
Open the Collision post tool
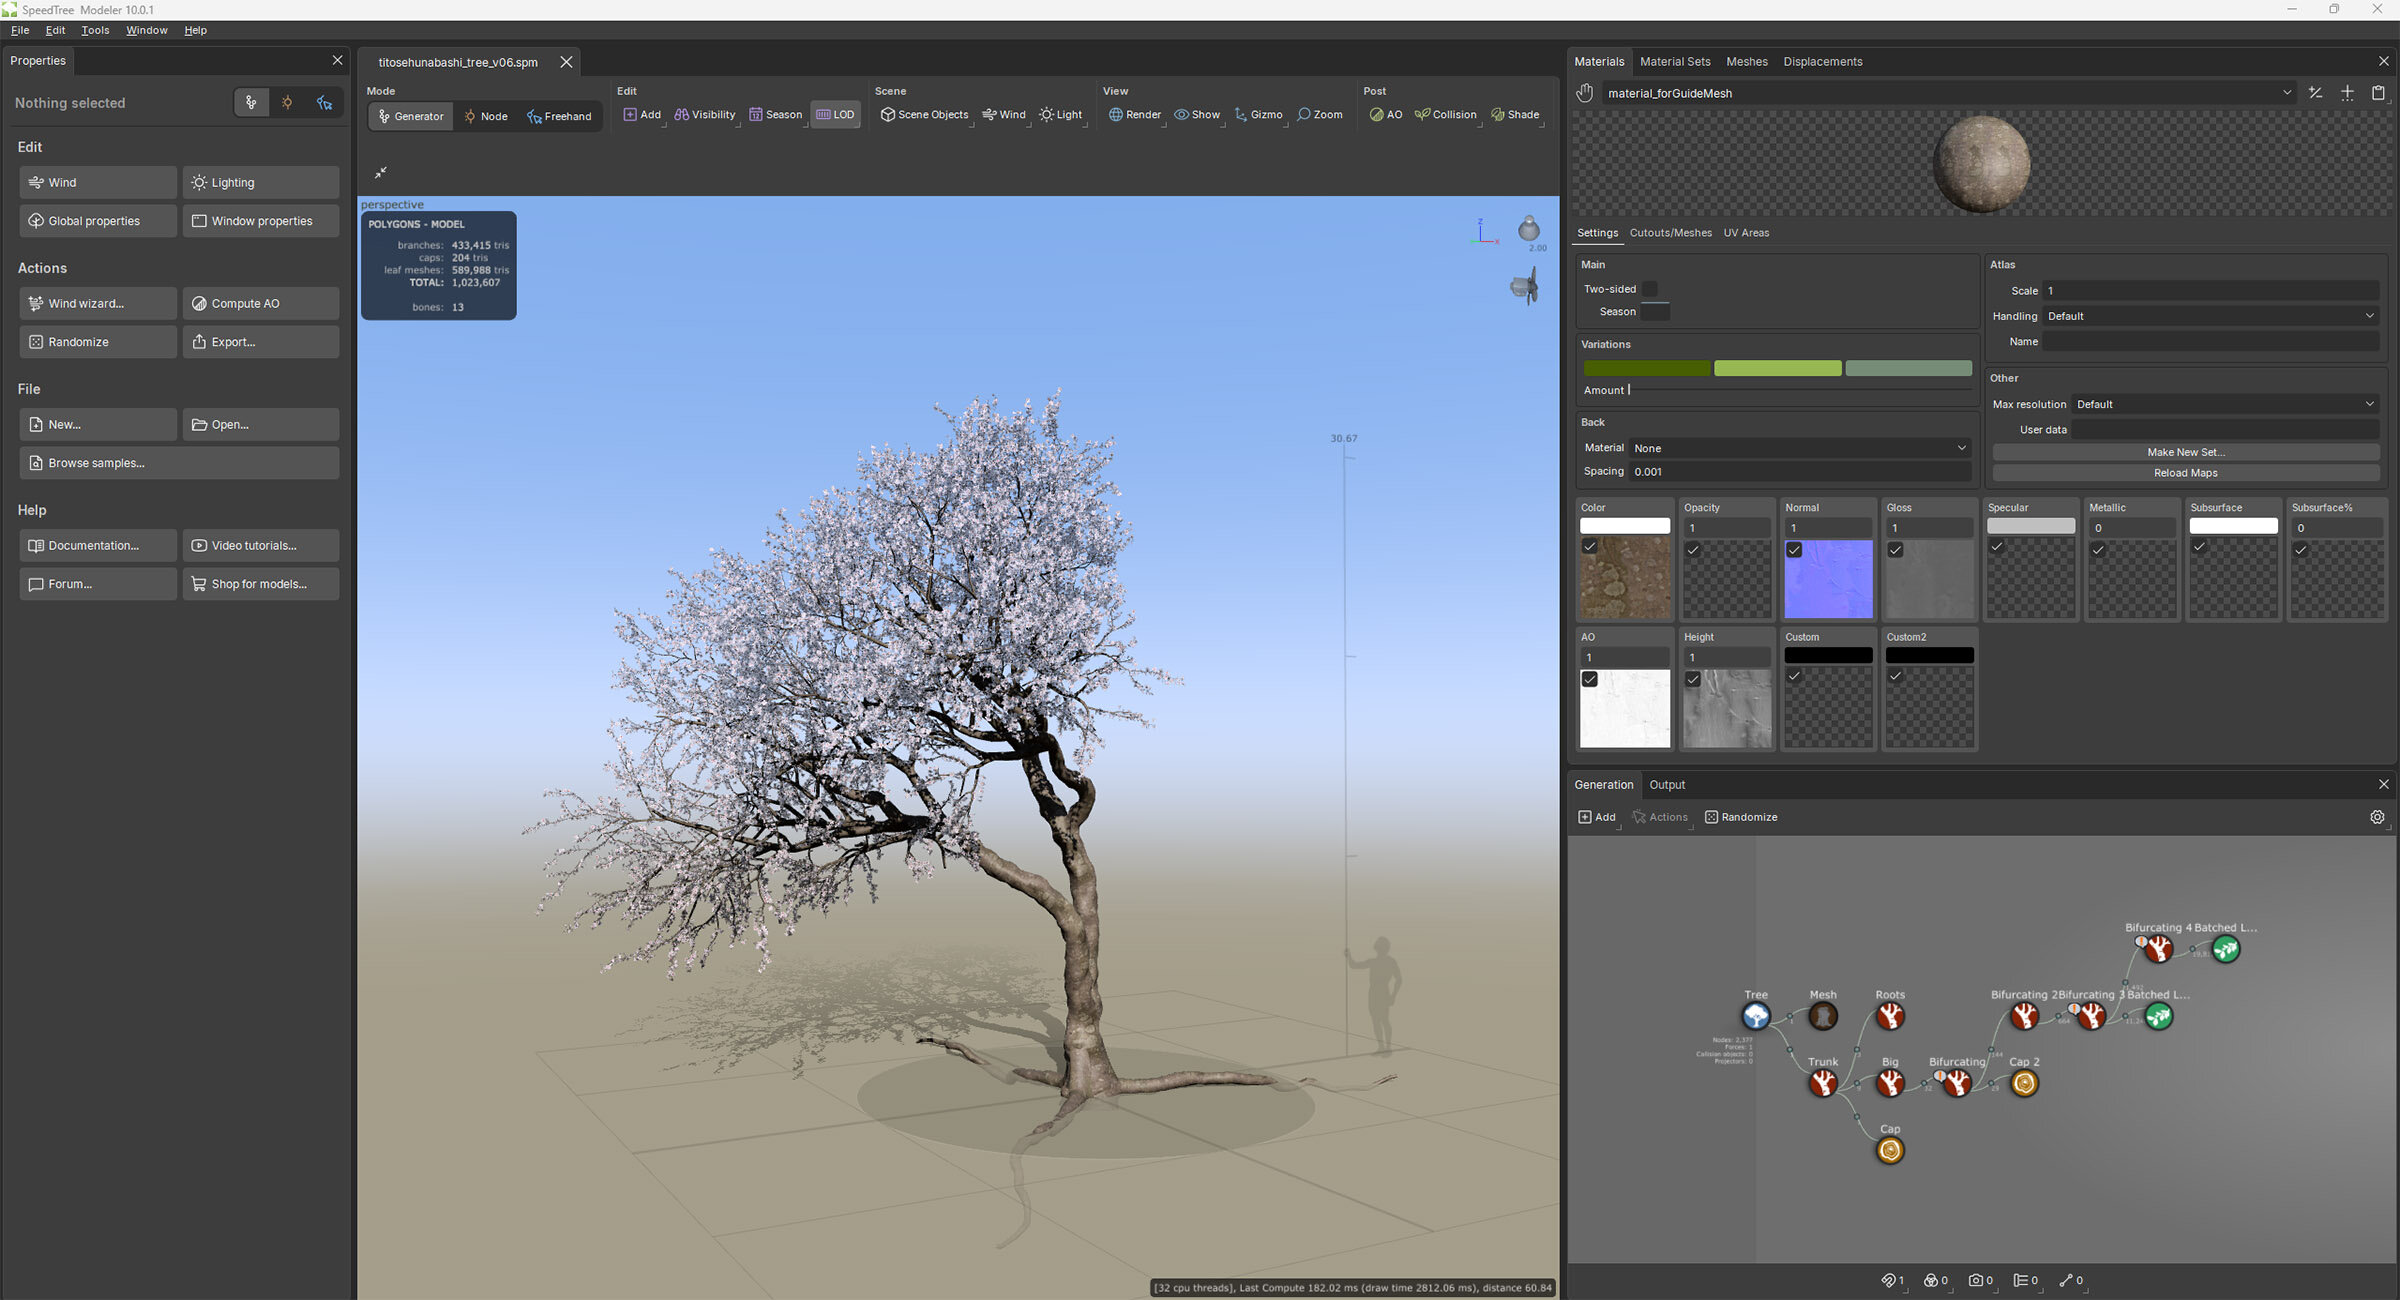(x=1445, y=115)
